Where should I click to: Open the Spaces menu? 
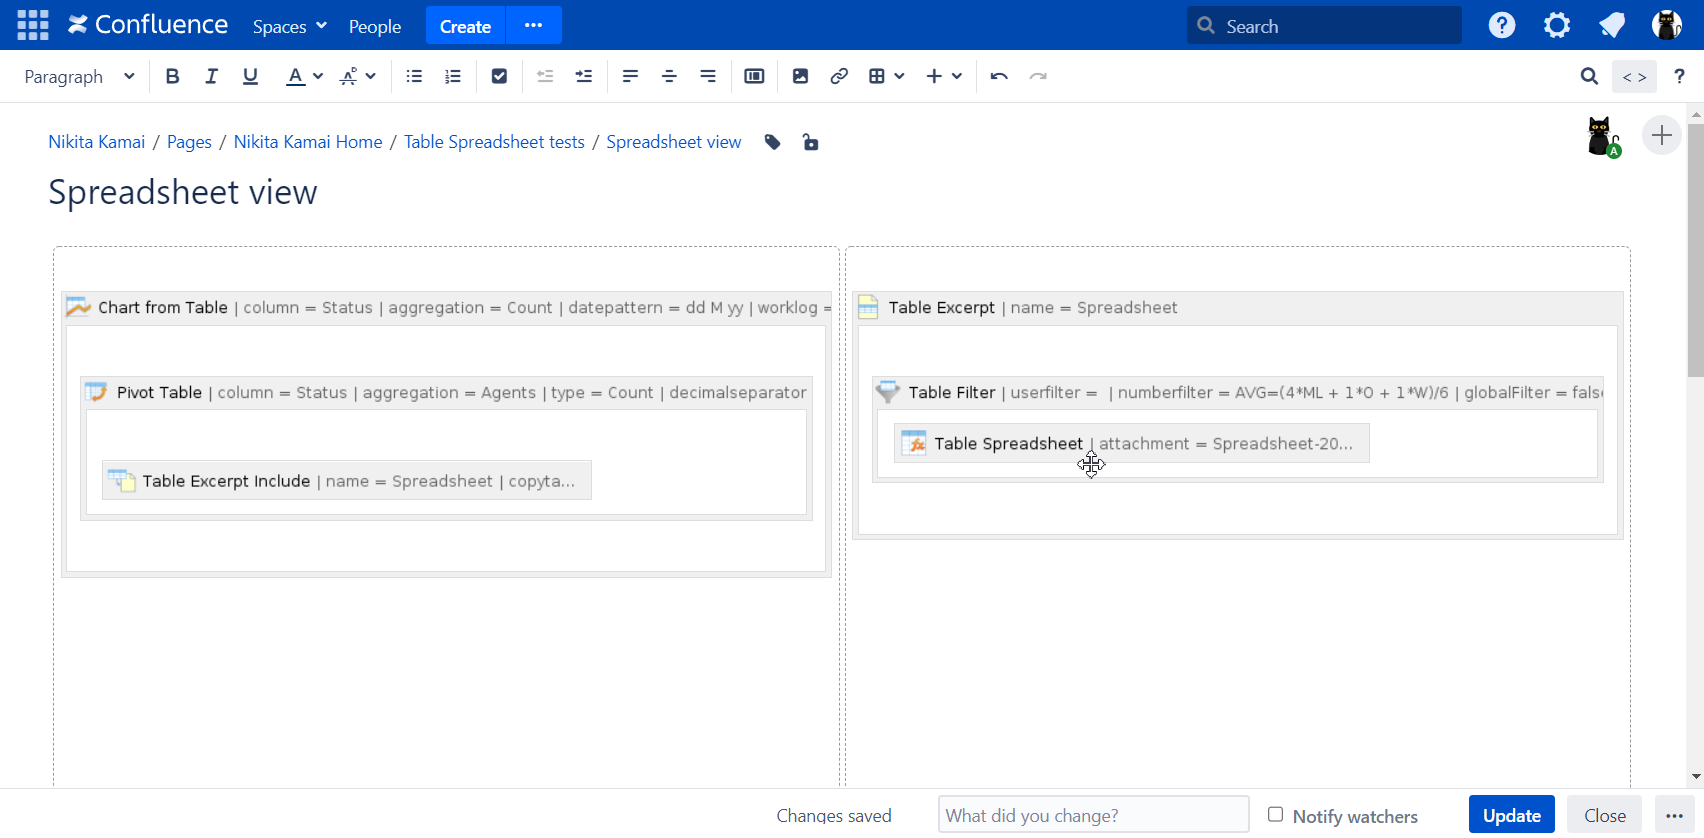(x=289, y=27)
